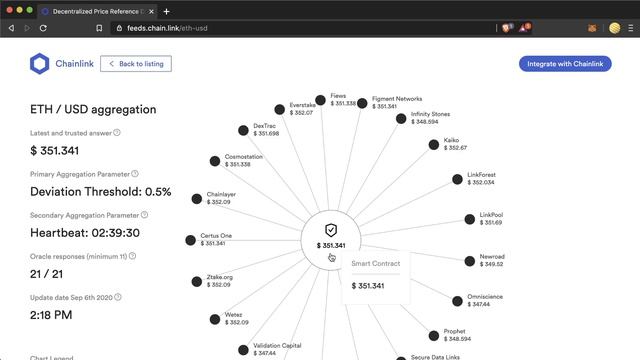Close the Decentralized Price Reference tab
Screen dimensions: 640x360
point(151,11)
